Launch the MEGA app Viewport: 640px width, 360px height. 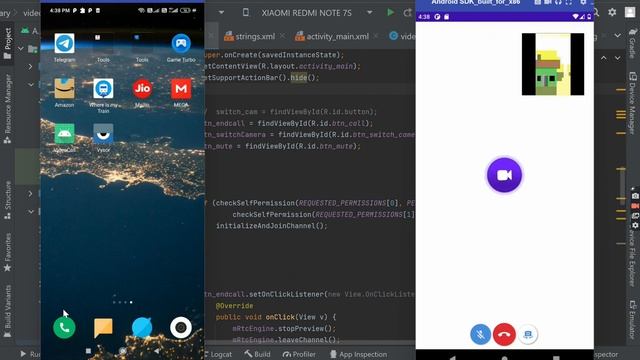181,89
